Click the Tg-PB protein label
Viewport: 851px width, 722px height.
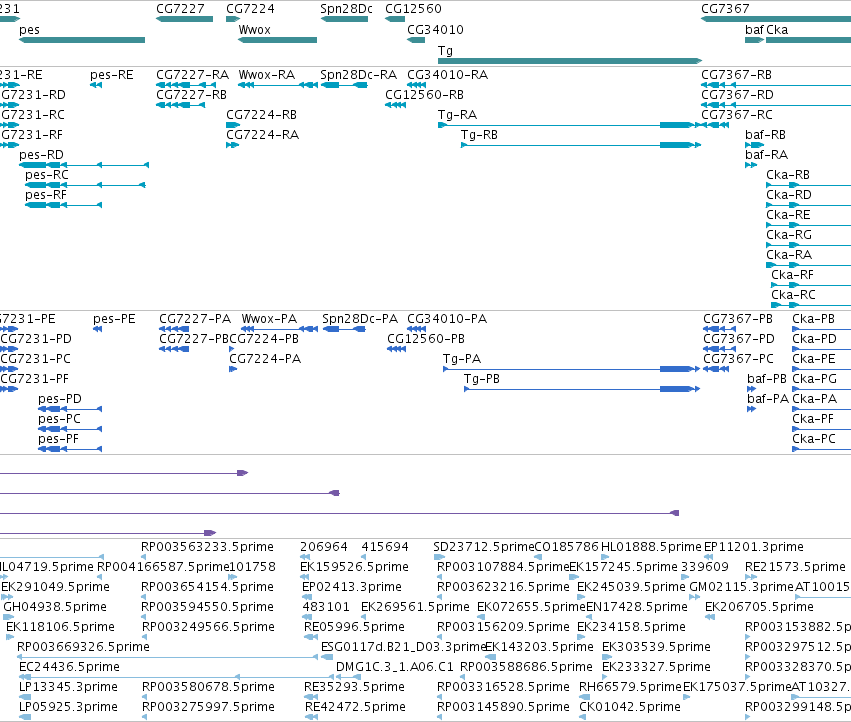[x=482, y=379]
